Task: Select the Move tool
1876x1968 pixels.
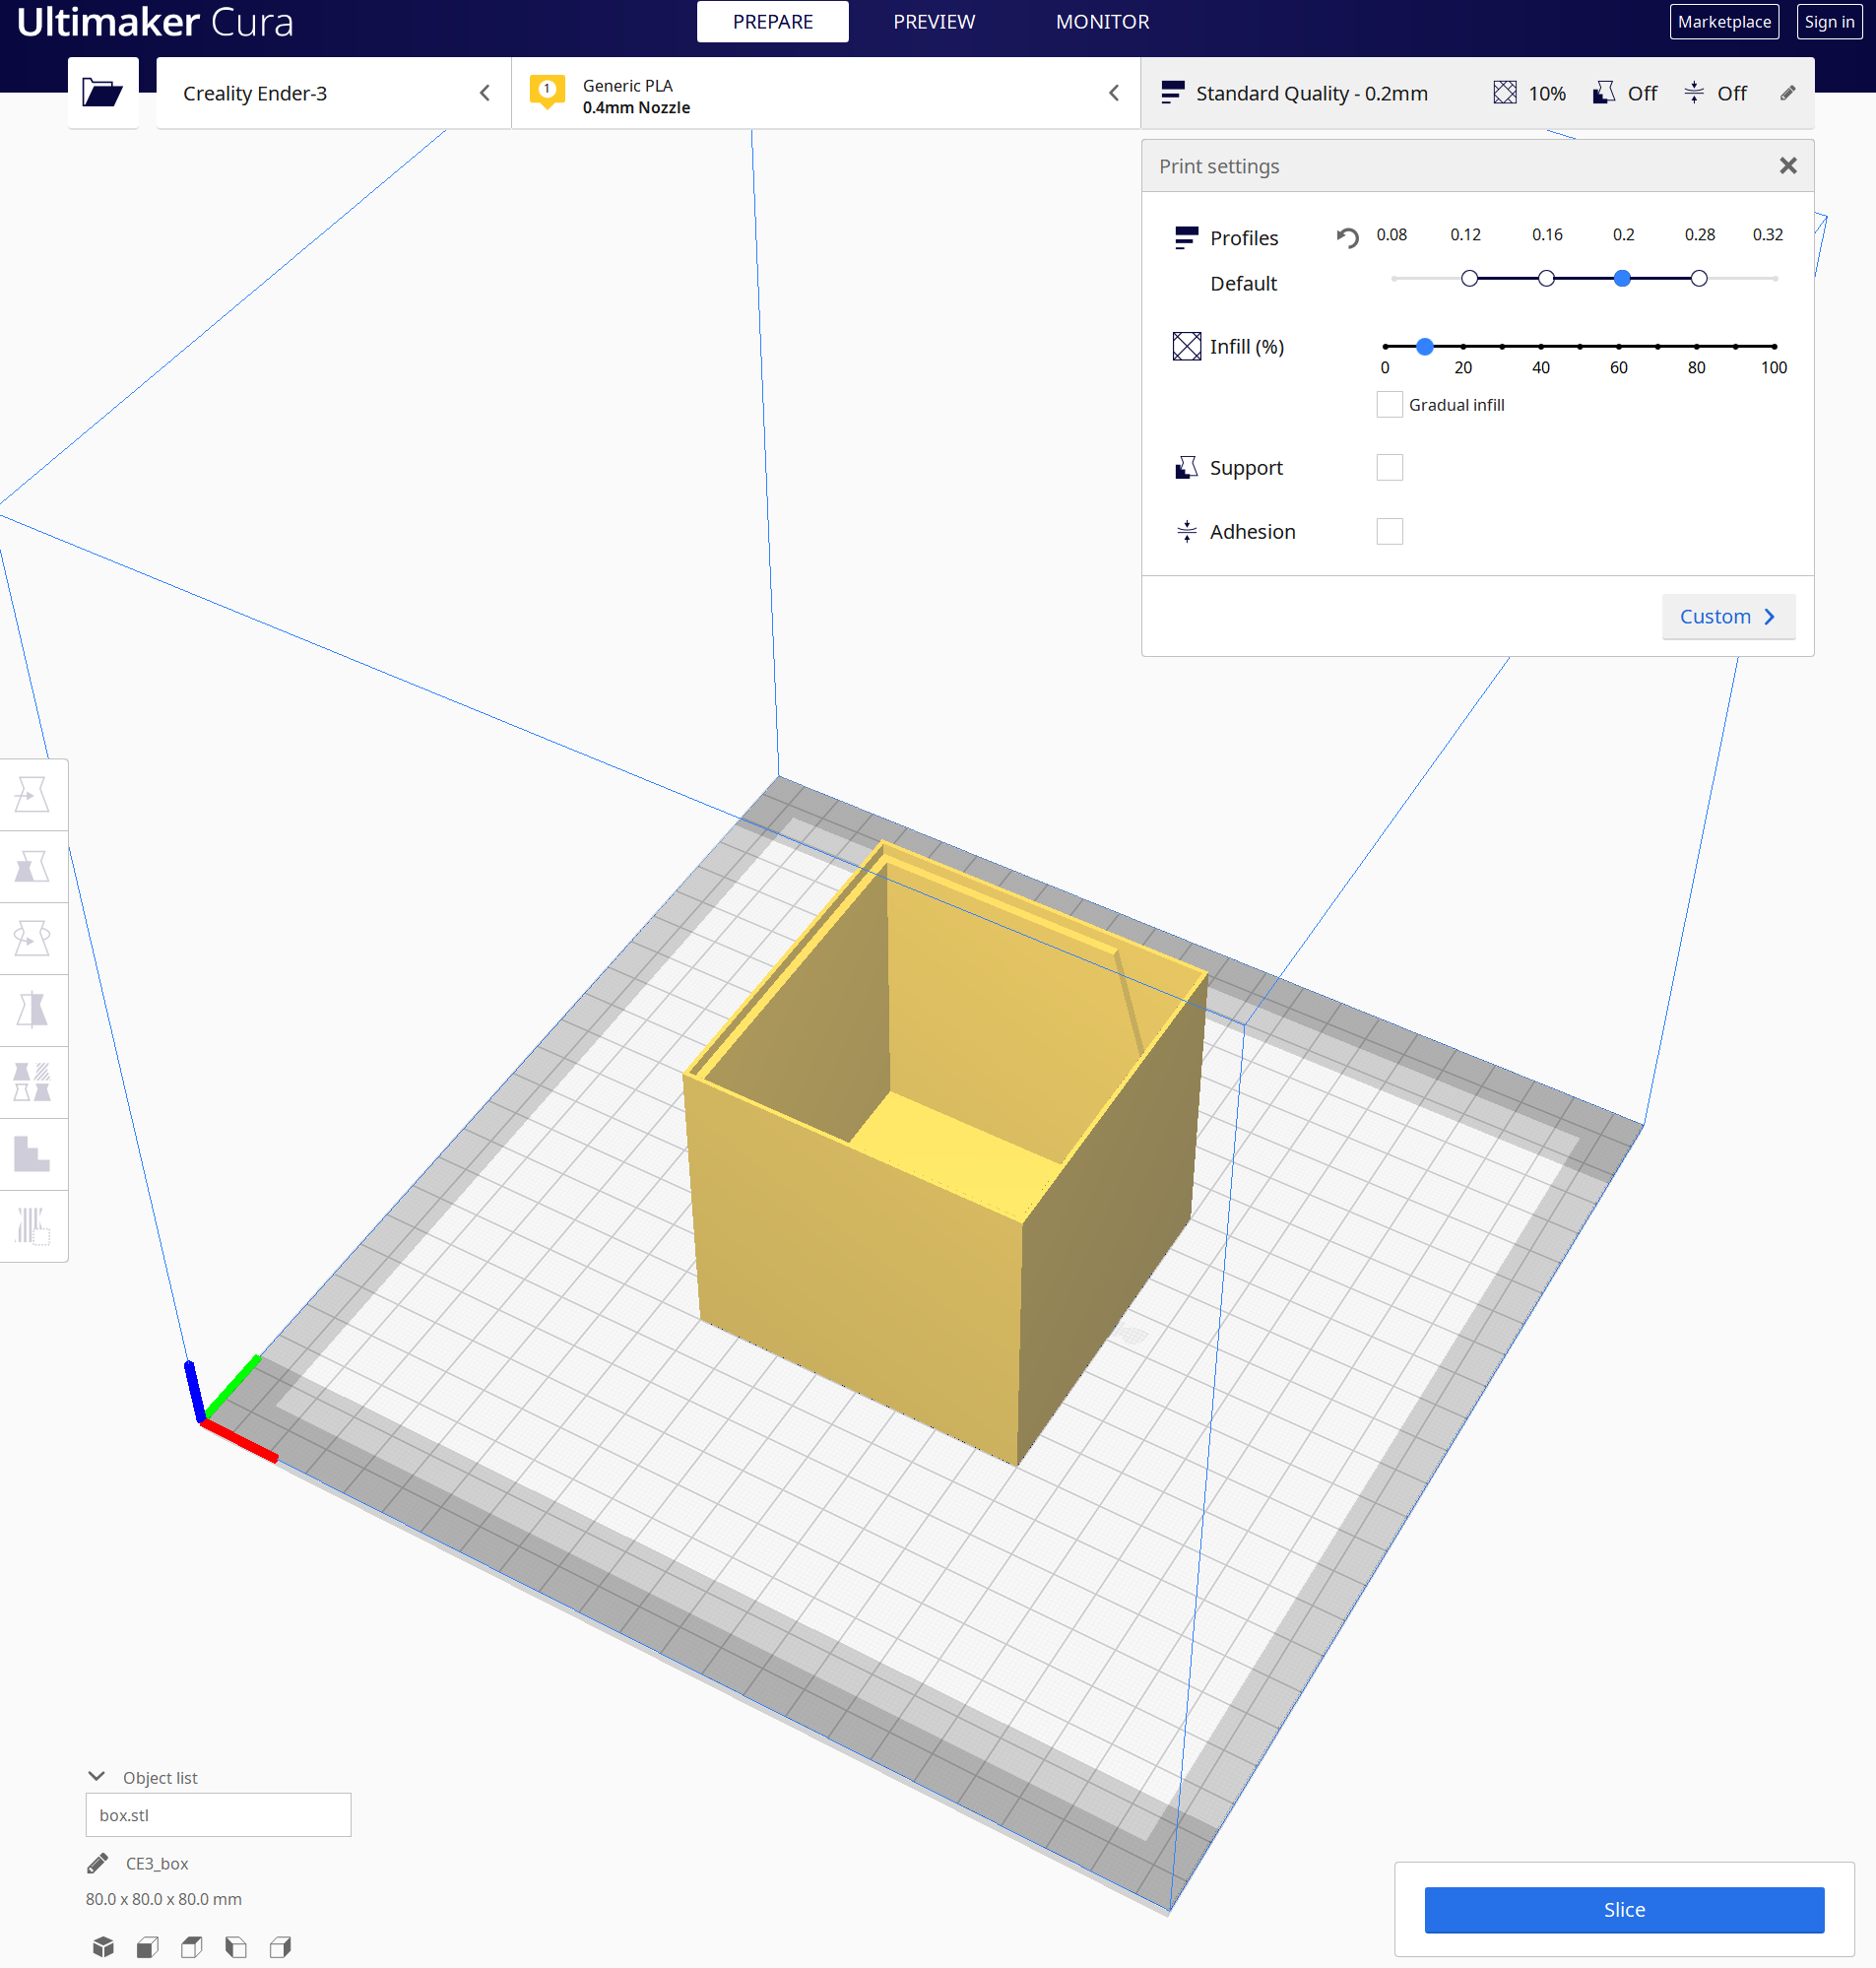Action: [x=33, y=794]
